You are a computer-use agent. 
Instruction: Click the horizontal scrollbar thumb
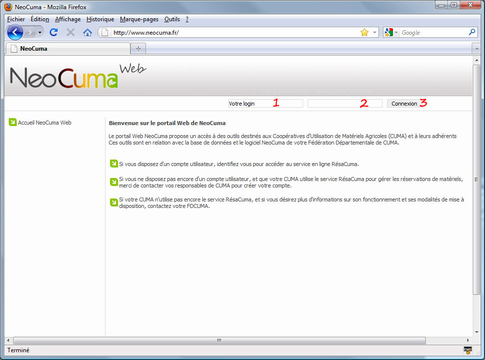coord(219,340)
